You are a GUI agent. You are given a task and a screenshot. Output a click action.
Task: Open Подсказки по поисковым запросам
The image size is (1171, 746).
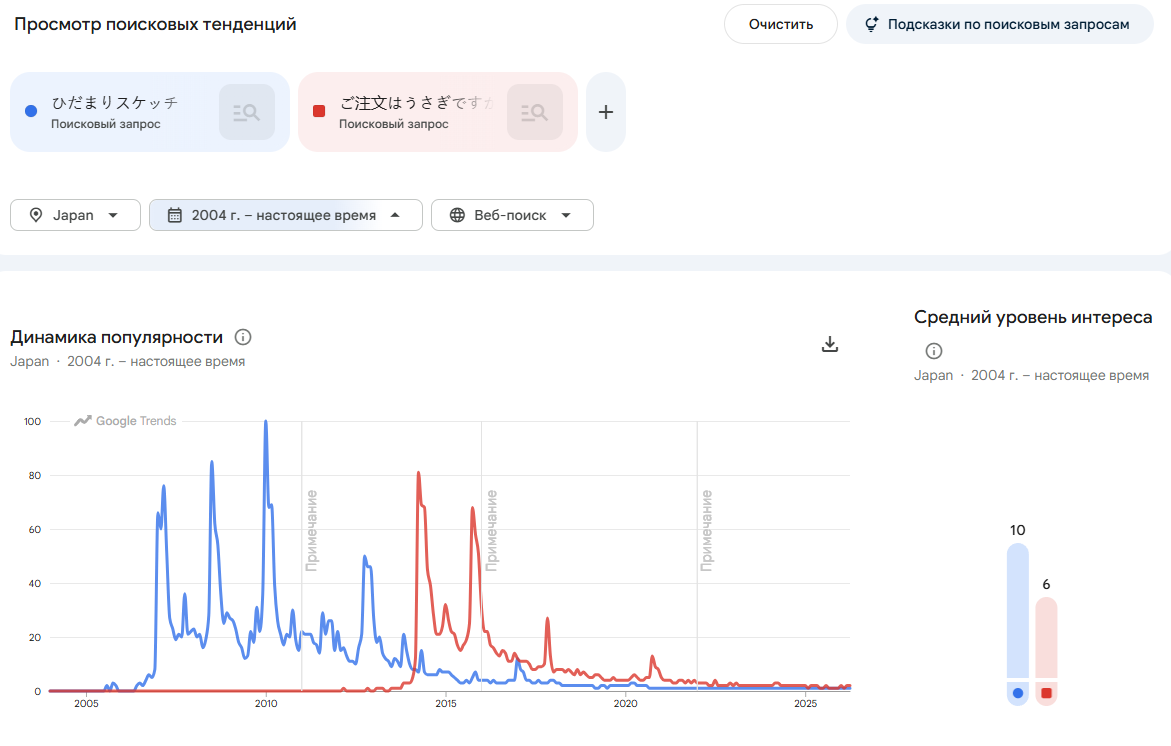click(999, 24)
